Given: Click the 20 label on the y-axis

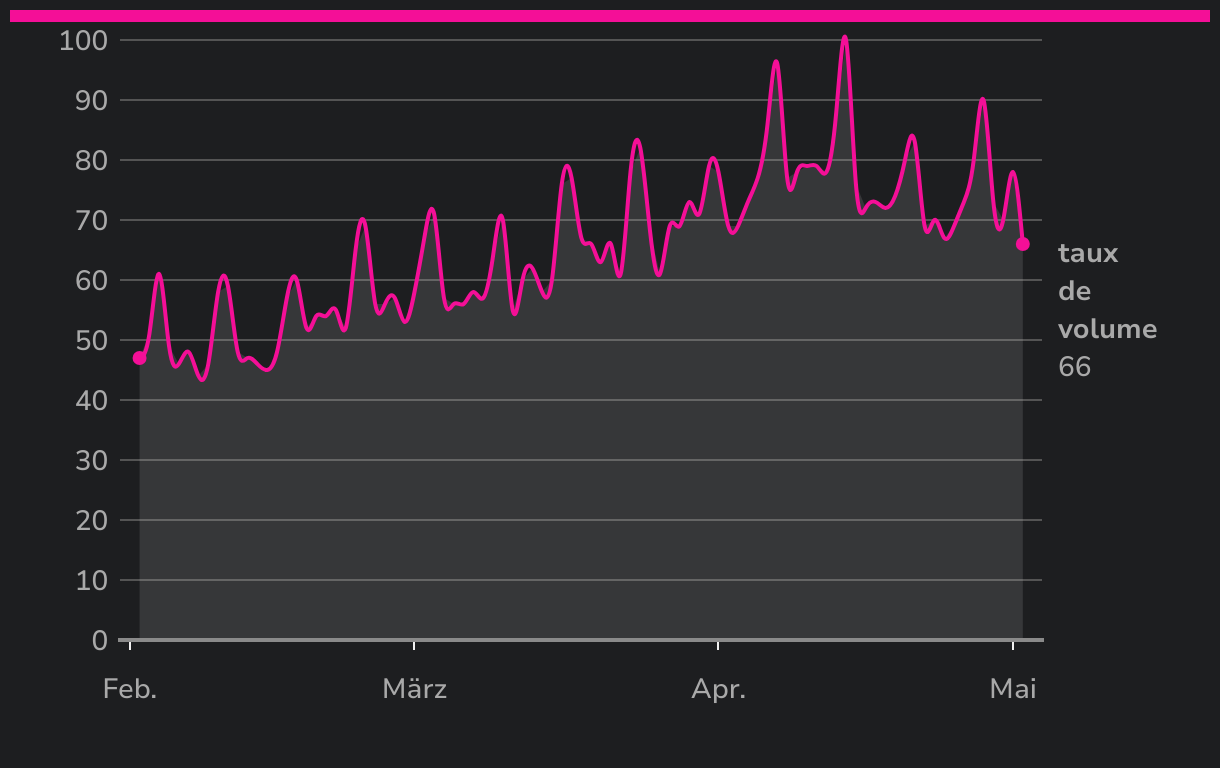Looking at the screenshot, I should (x=89, y=521).
